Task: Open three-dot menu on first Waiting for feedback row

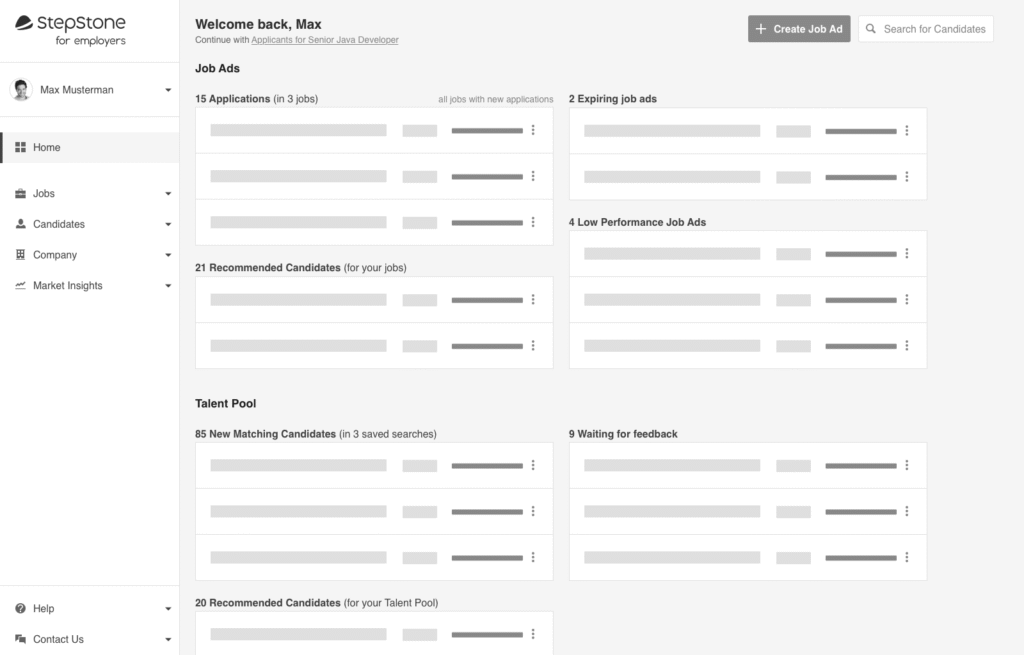Action: point(907,465)
